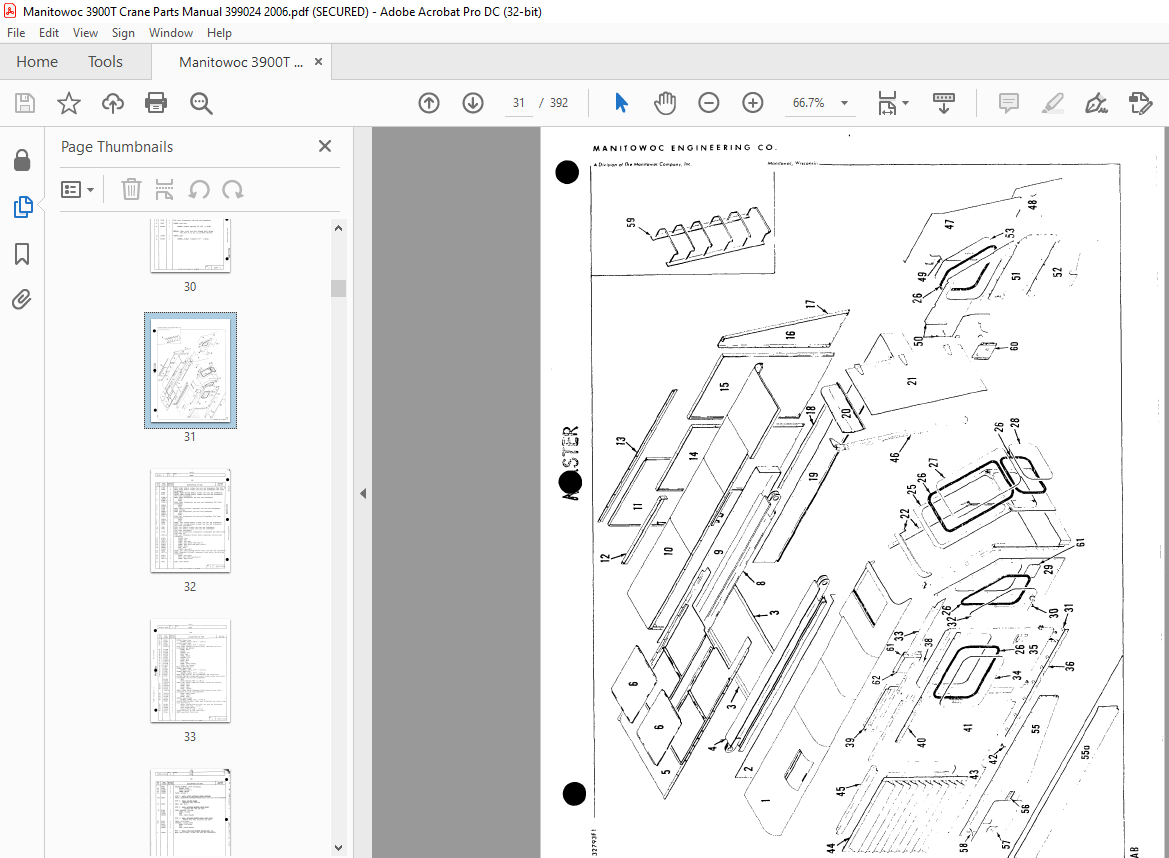The width and height of the screenshot is (1169, 858).
Task: Open the File menu
Action: (16, 33)
